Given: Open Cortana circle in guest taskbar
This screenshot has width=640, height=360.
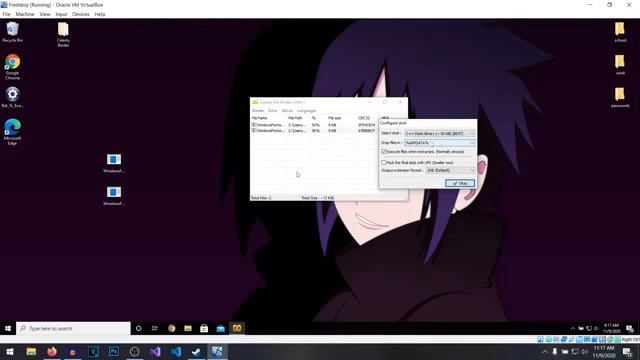Looking at the screenshot, I should pos(138,328).
